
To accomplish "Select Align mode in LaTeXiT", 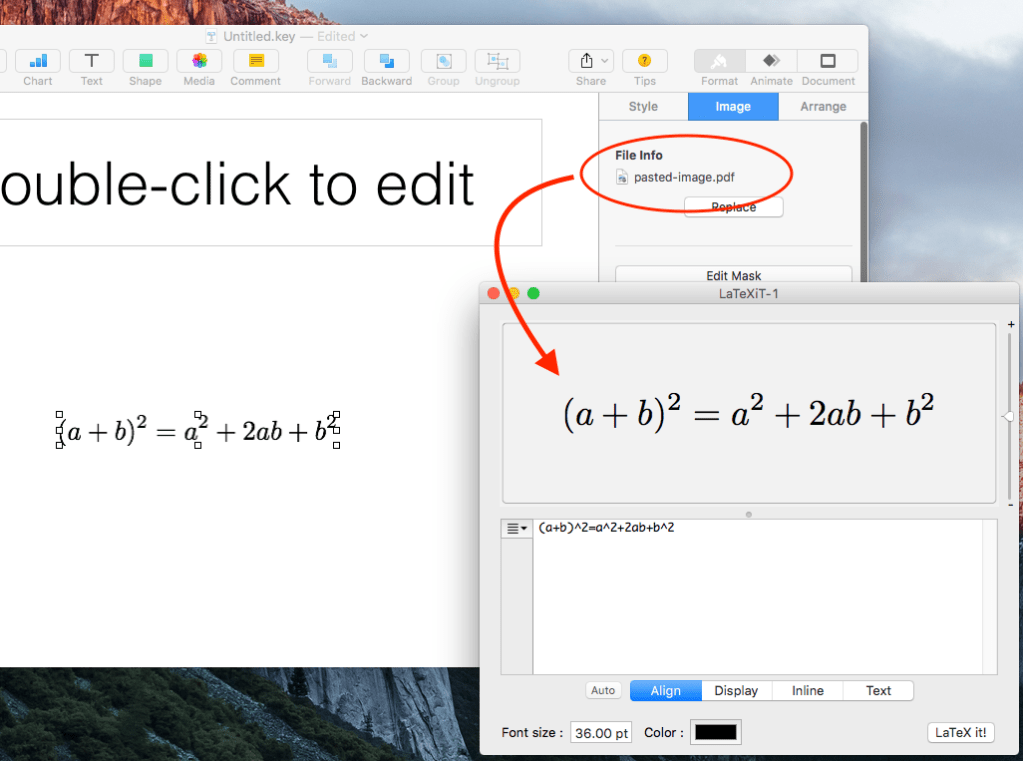I will [665, 691].
